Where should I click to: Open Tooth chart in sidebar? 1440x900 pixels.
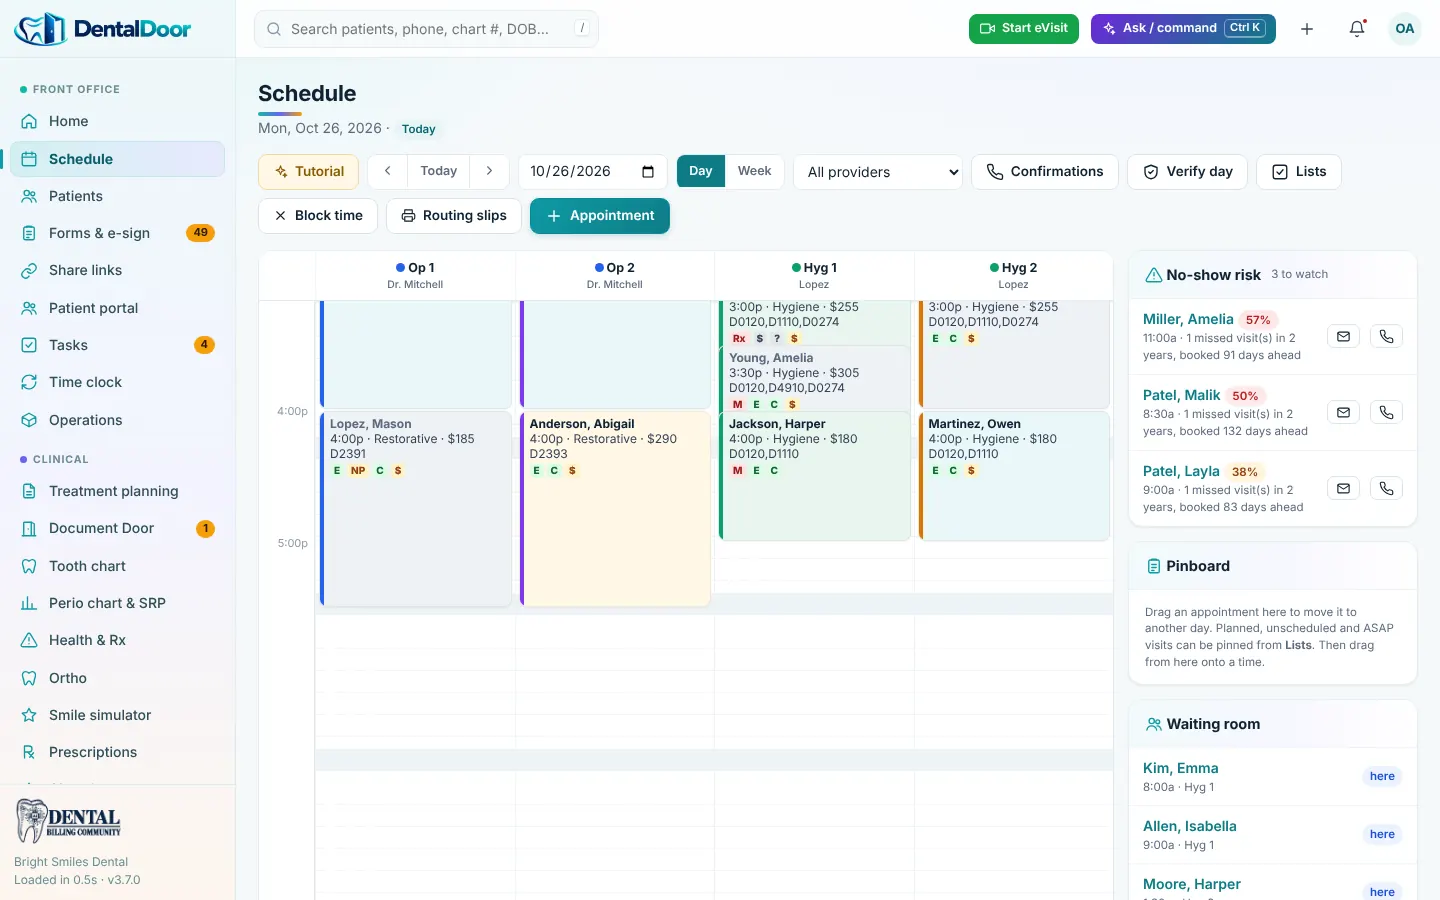117,566
